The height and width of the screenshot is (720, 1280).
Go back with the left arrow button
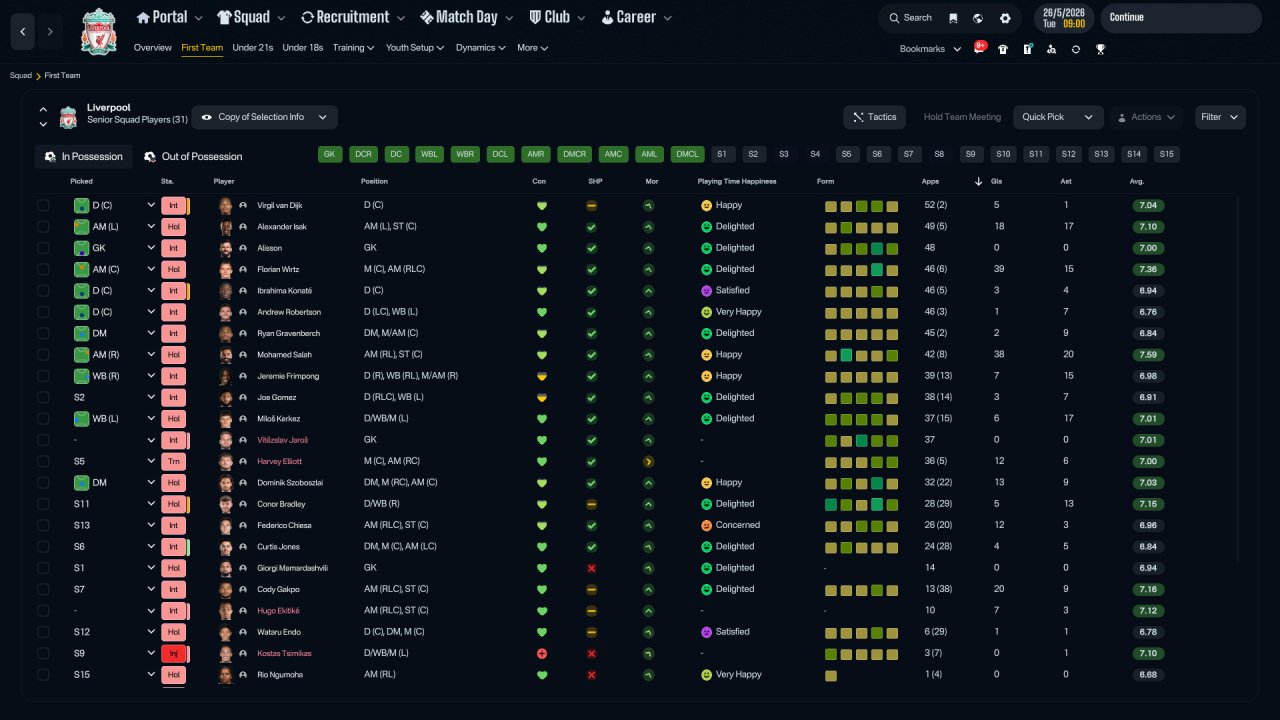click(23, 32)
